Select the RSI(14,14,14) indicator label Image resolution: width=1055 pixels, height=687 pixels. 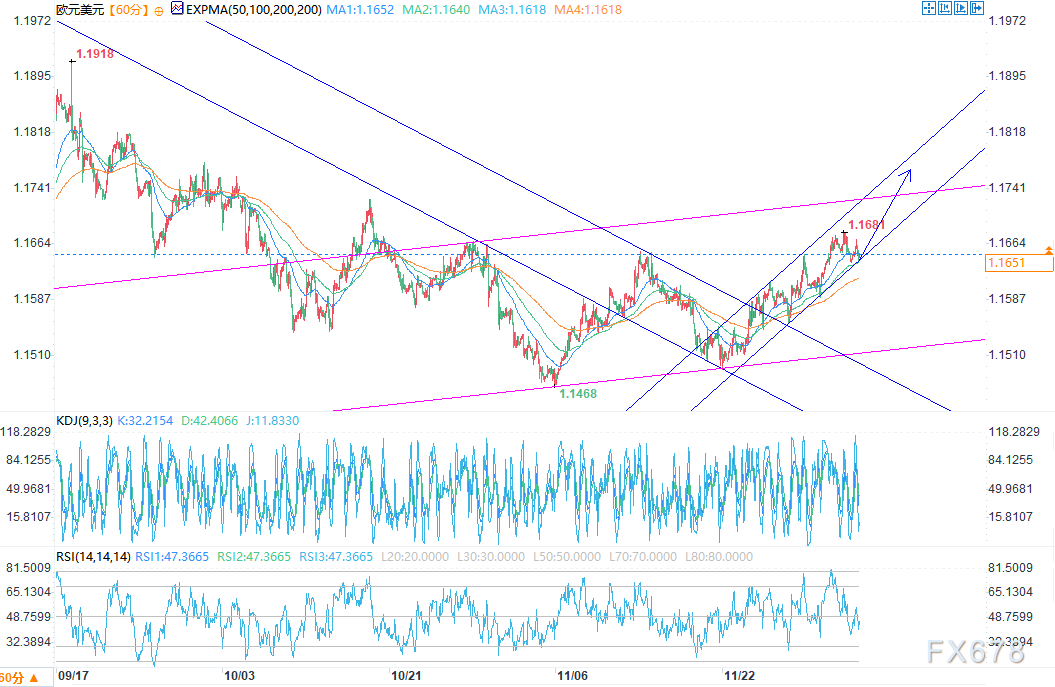point(93,557)
